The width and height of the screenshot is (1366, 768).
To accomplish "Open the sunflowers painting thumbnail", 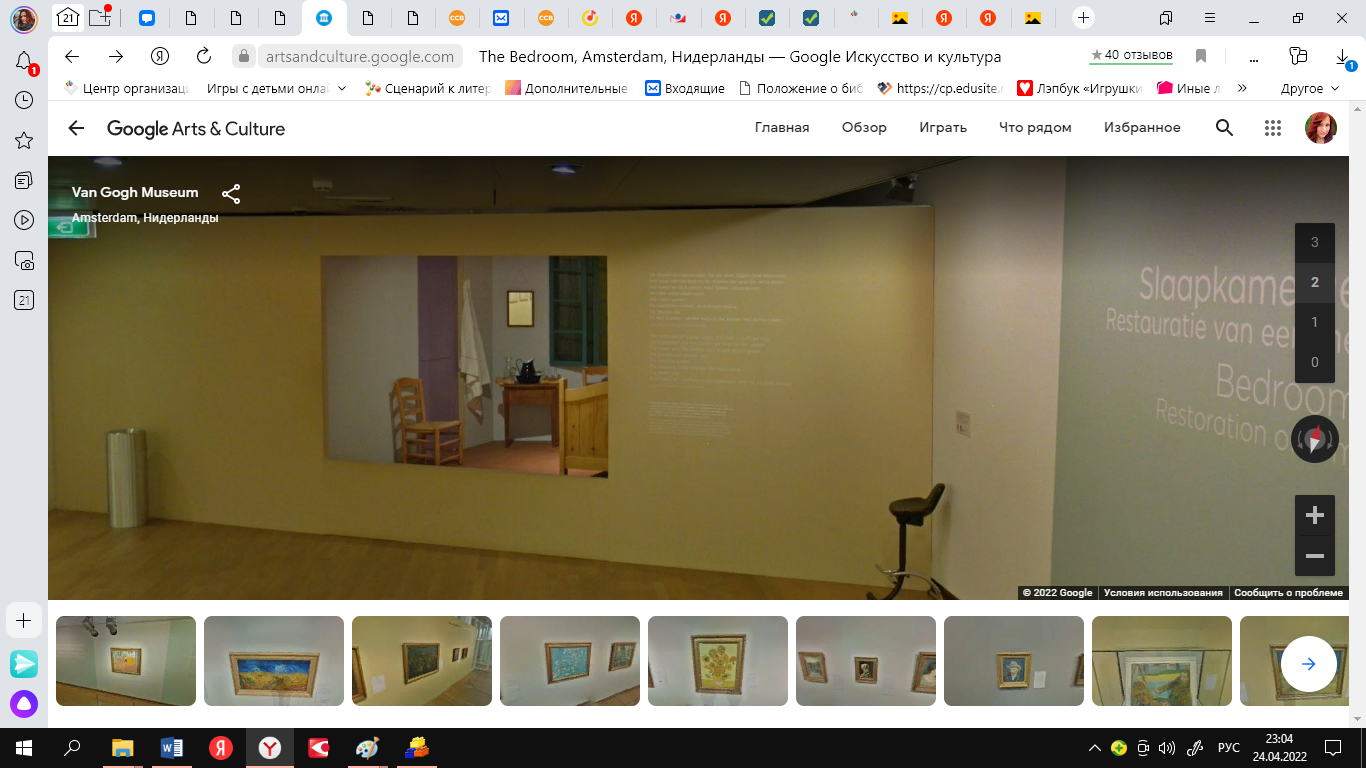I will coord(718,661).
